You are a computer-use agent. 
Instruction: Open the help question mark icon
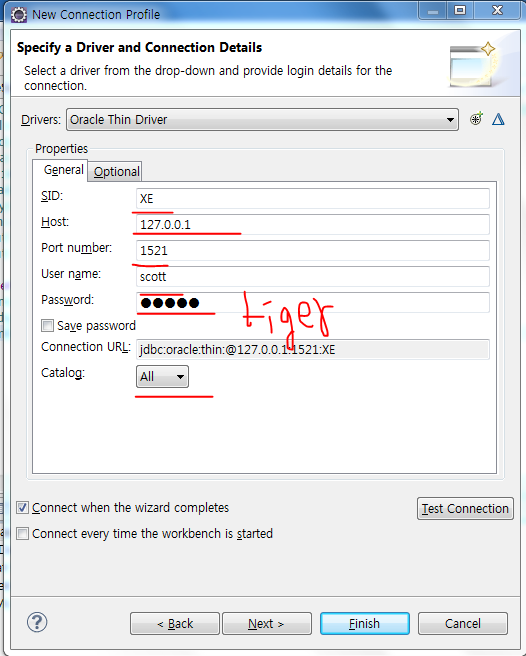pos(37,622)
